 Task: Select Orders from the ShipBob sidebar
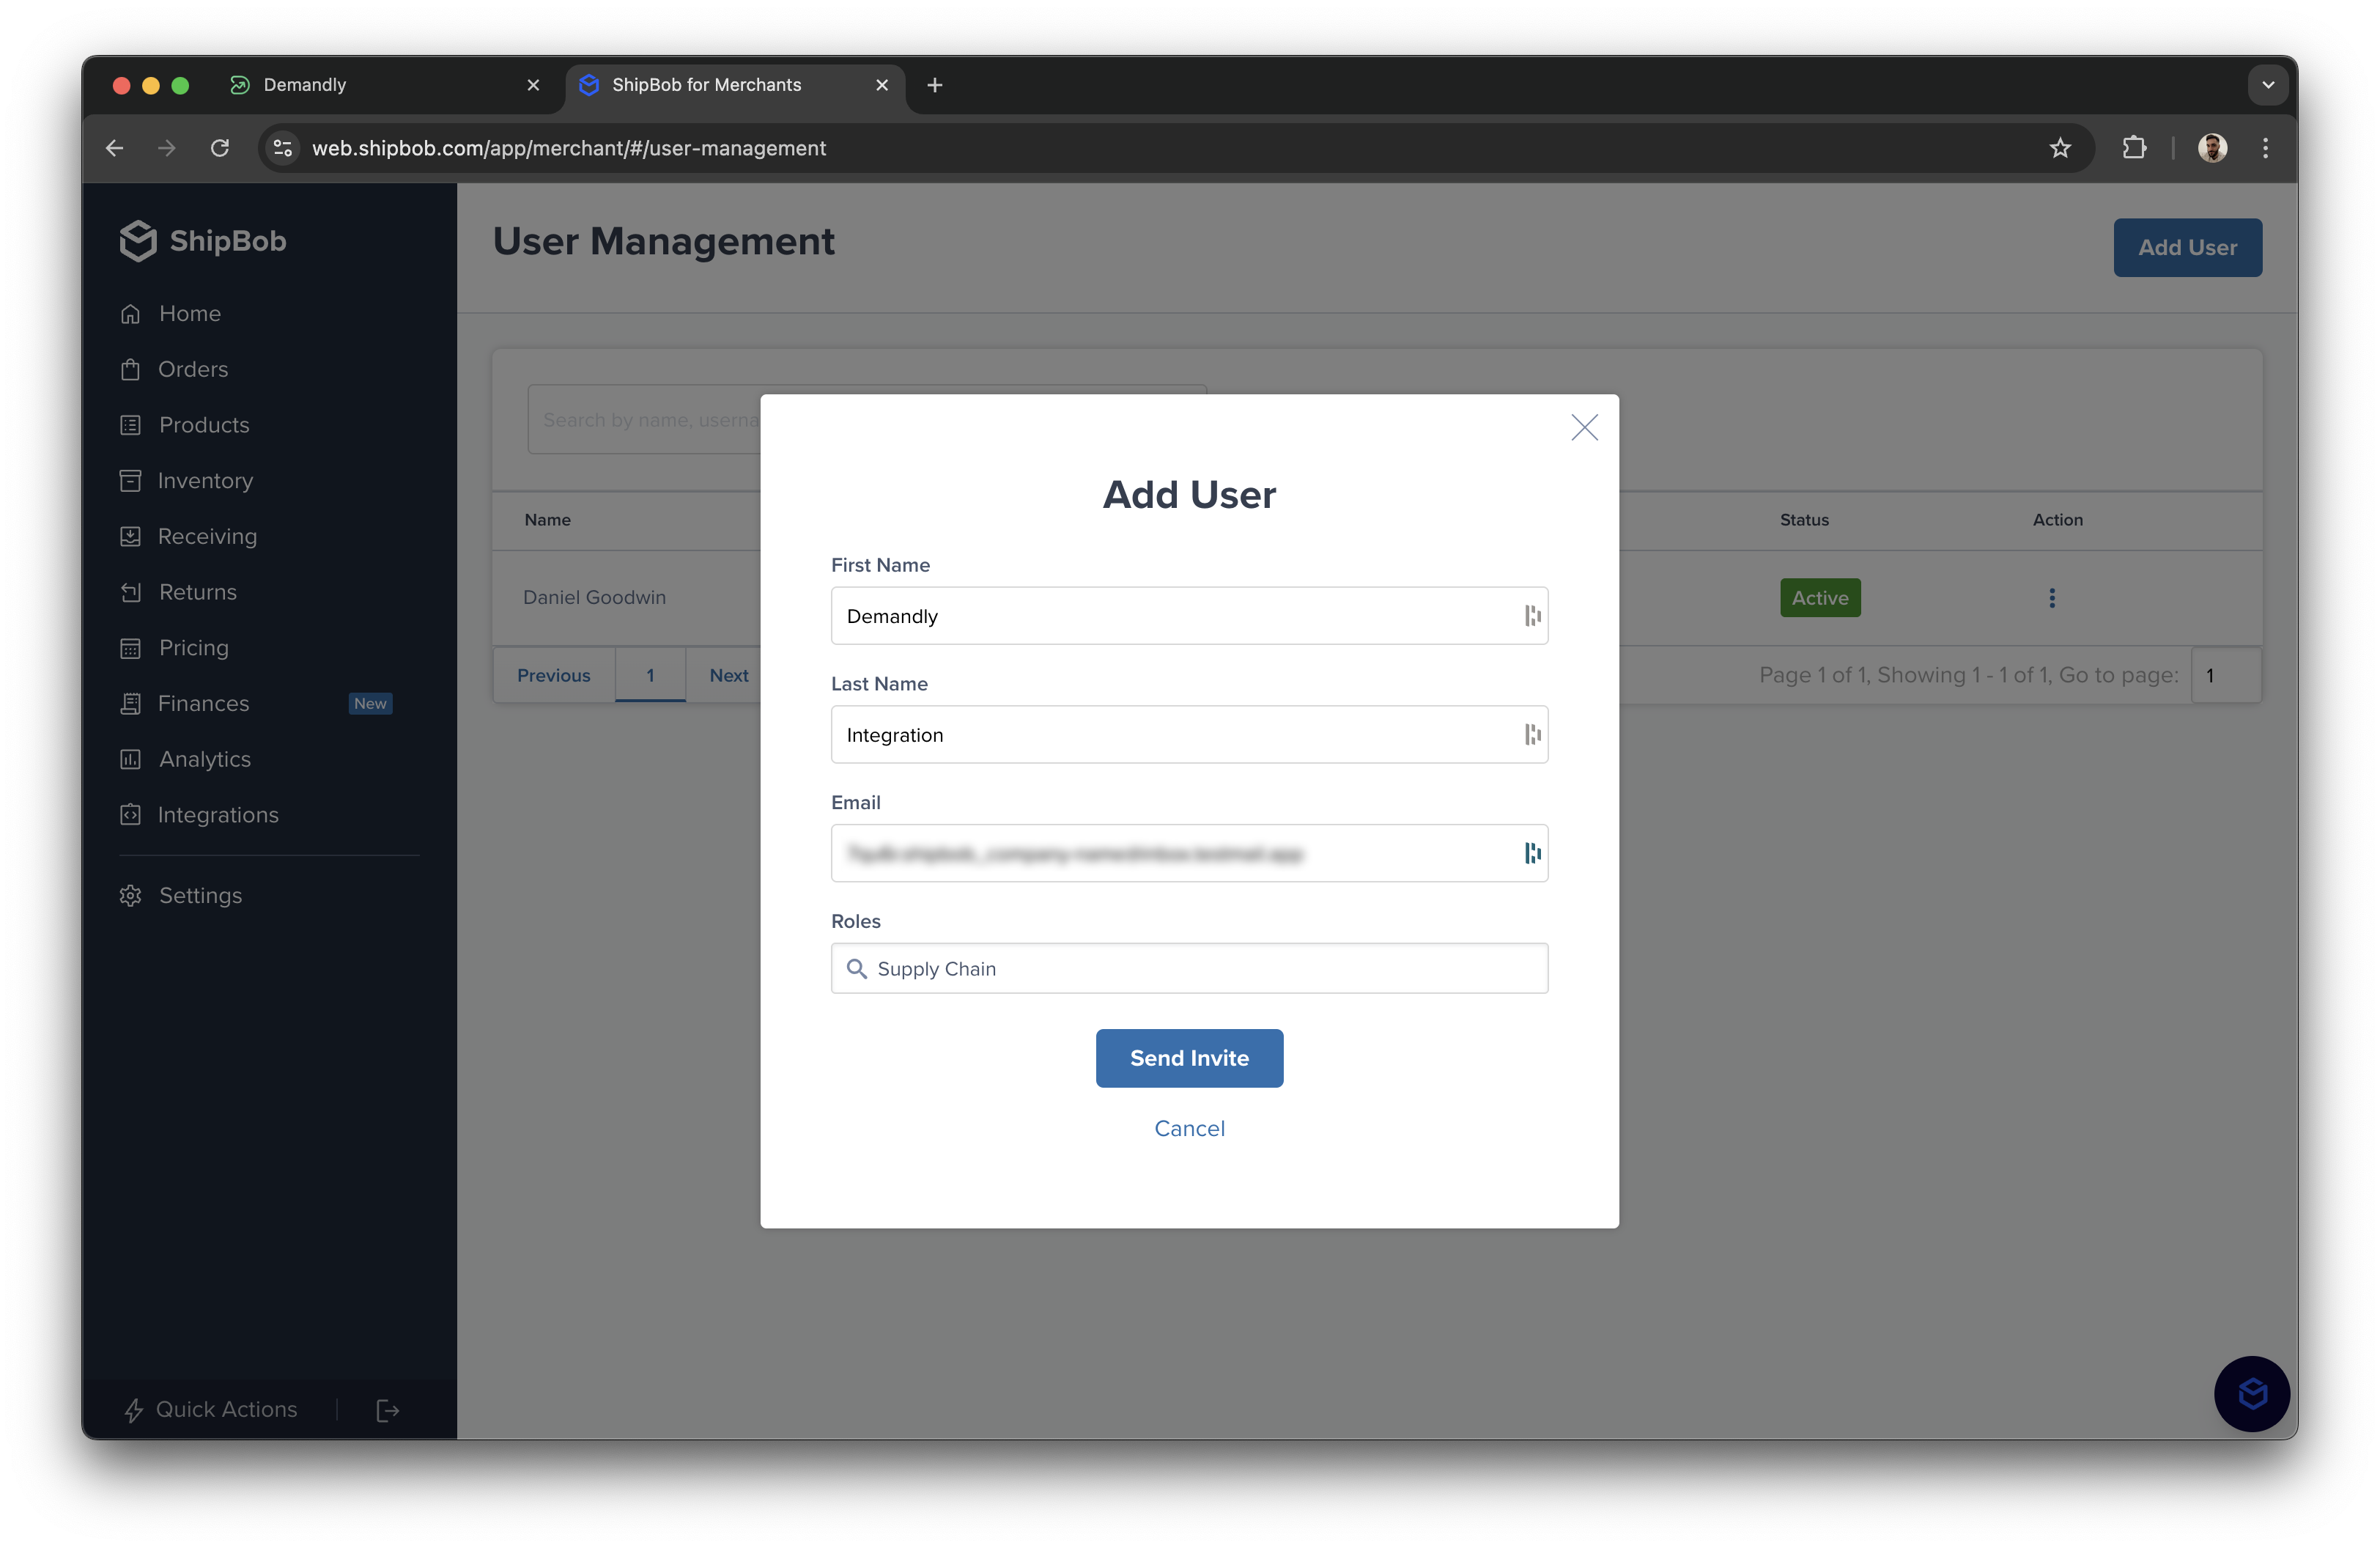click(193, 369)
